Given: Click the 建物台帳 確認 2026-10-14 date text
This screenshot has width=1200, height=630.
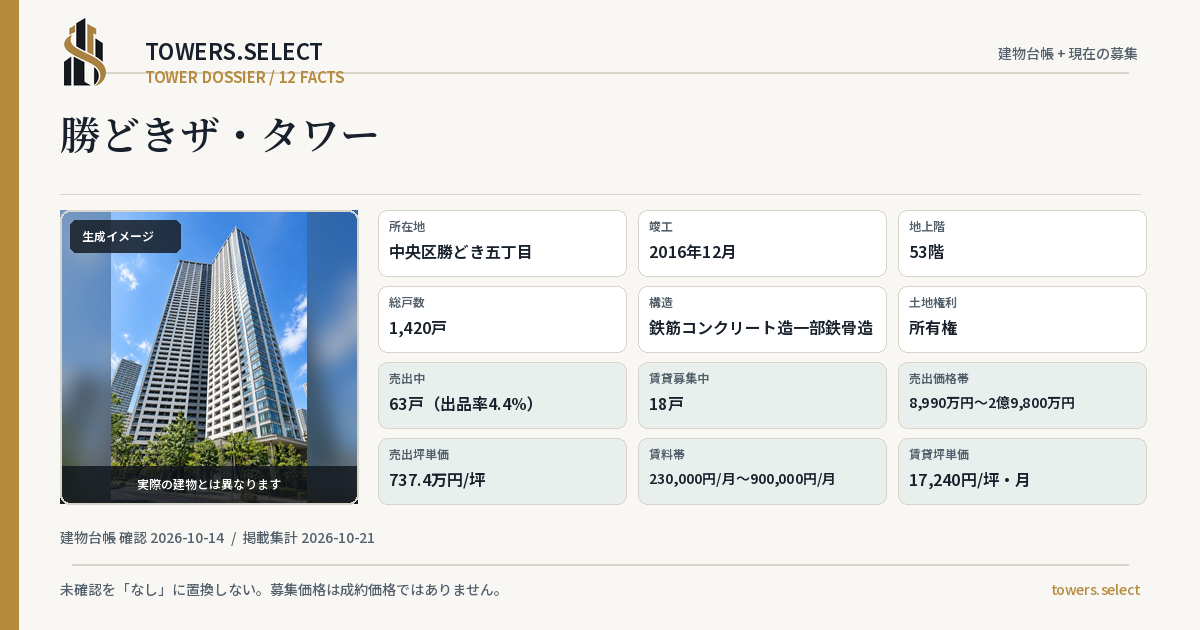Looking at the screenshot, I should pyautogui.click(x=142, y=538).
